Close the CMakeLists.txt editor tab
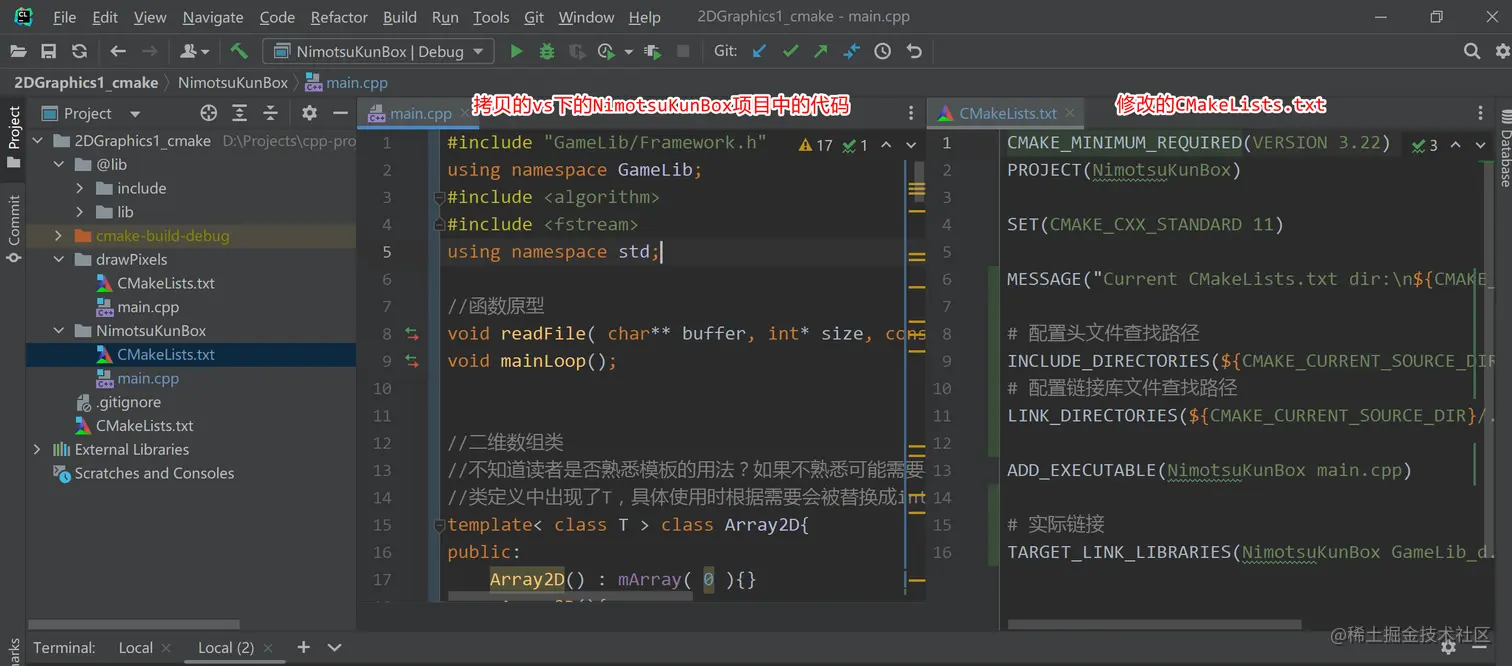Screen dimensions: 1512x666 coord(1069,114)
